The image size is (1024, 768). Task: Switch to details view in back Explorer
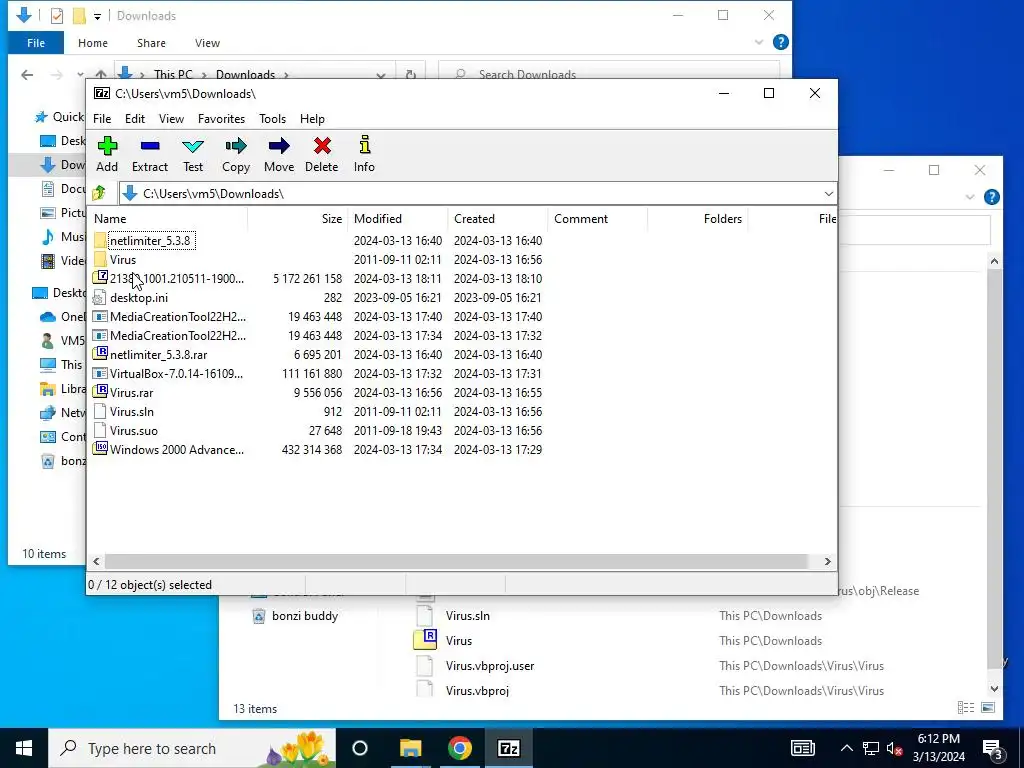click(966, 708)
